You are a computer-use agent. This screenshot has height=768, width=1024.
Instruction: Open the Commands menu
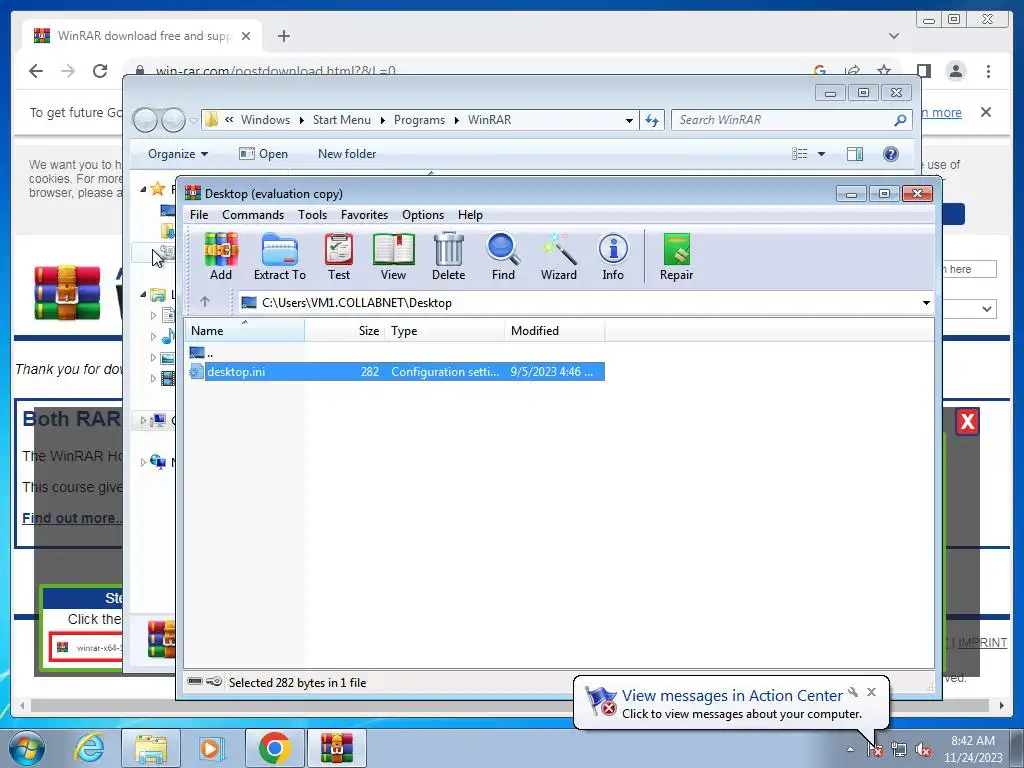click(253, 215)
